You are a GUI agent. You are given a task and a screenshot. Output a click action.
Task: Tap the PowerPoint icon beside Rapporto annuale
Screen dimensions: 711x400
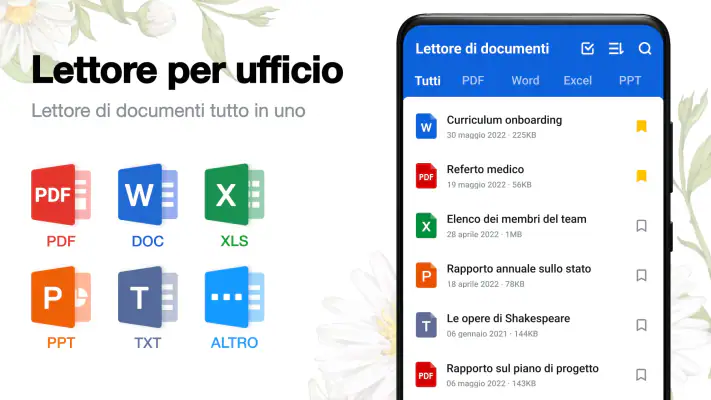coord(426,275)
